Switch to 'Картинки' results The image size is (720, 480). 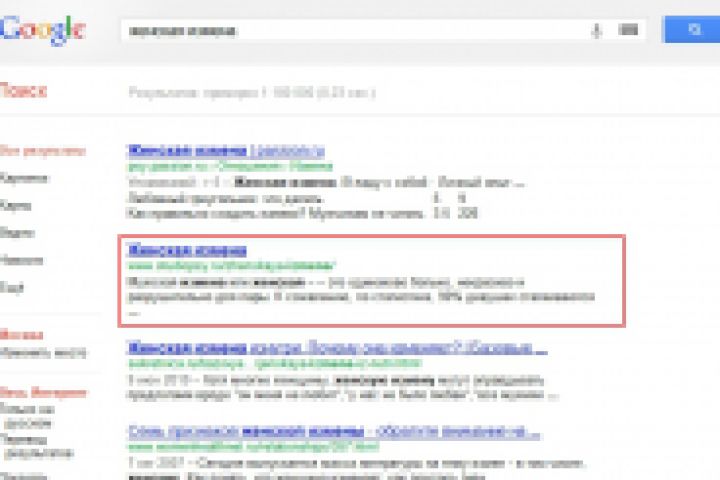pos(24,178)
